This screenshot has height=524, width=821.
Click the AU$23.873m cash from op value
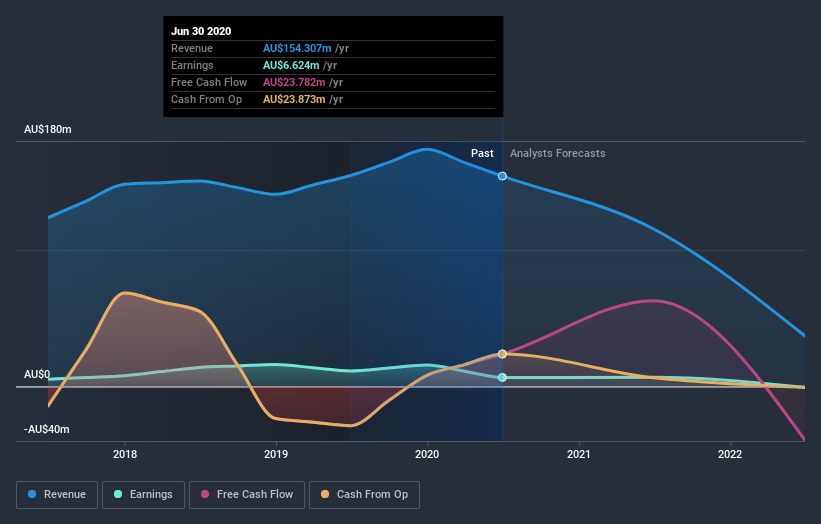point(294,99)
